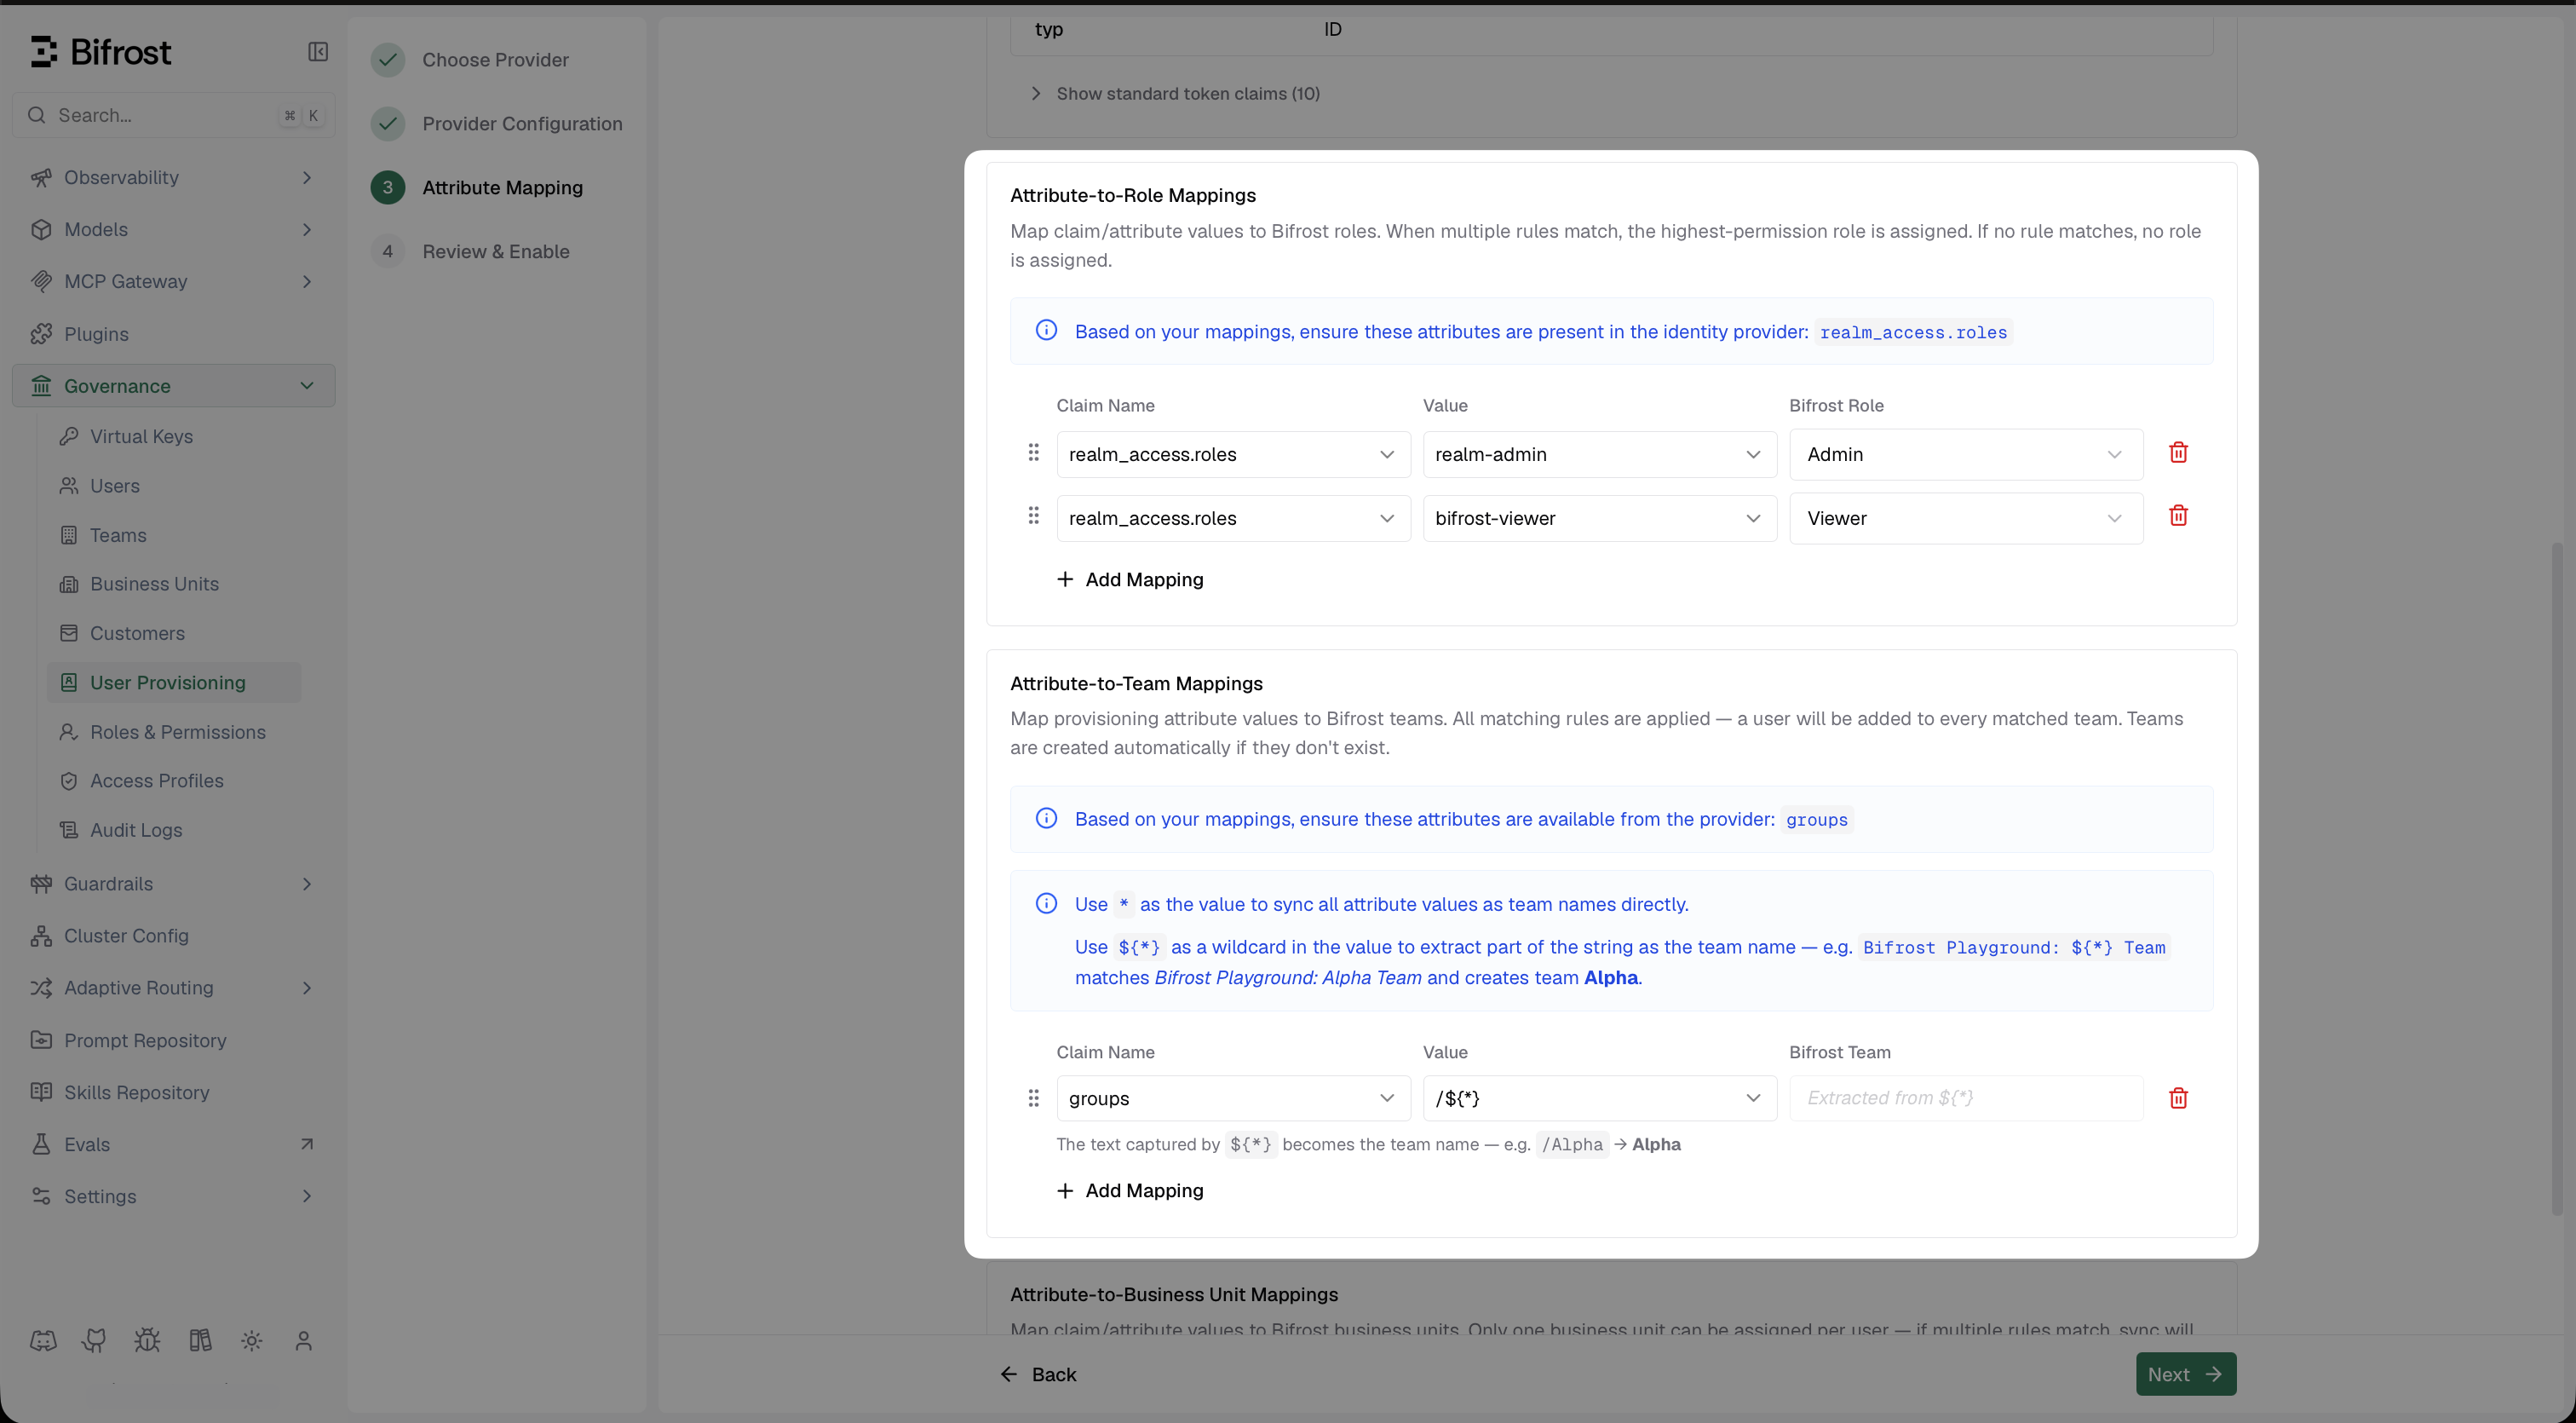Open the Admin Bifrost Role dropdown
The image size is (2576, 1423).
click(1966, 454)
